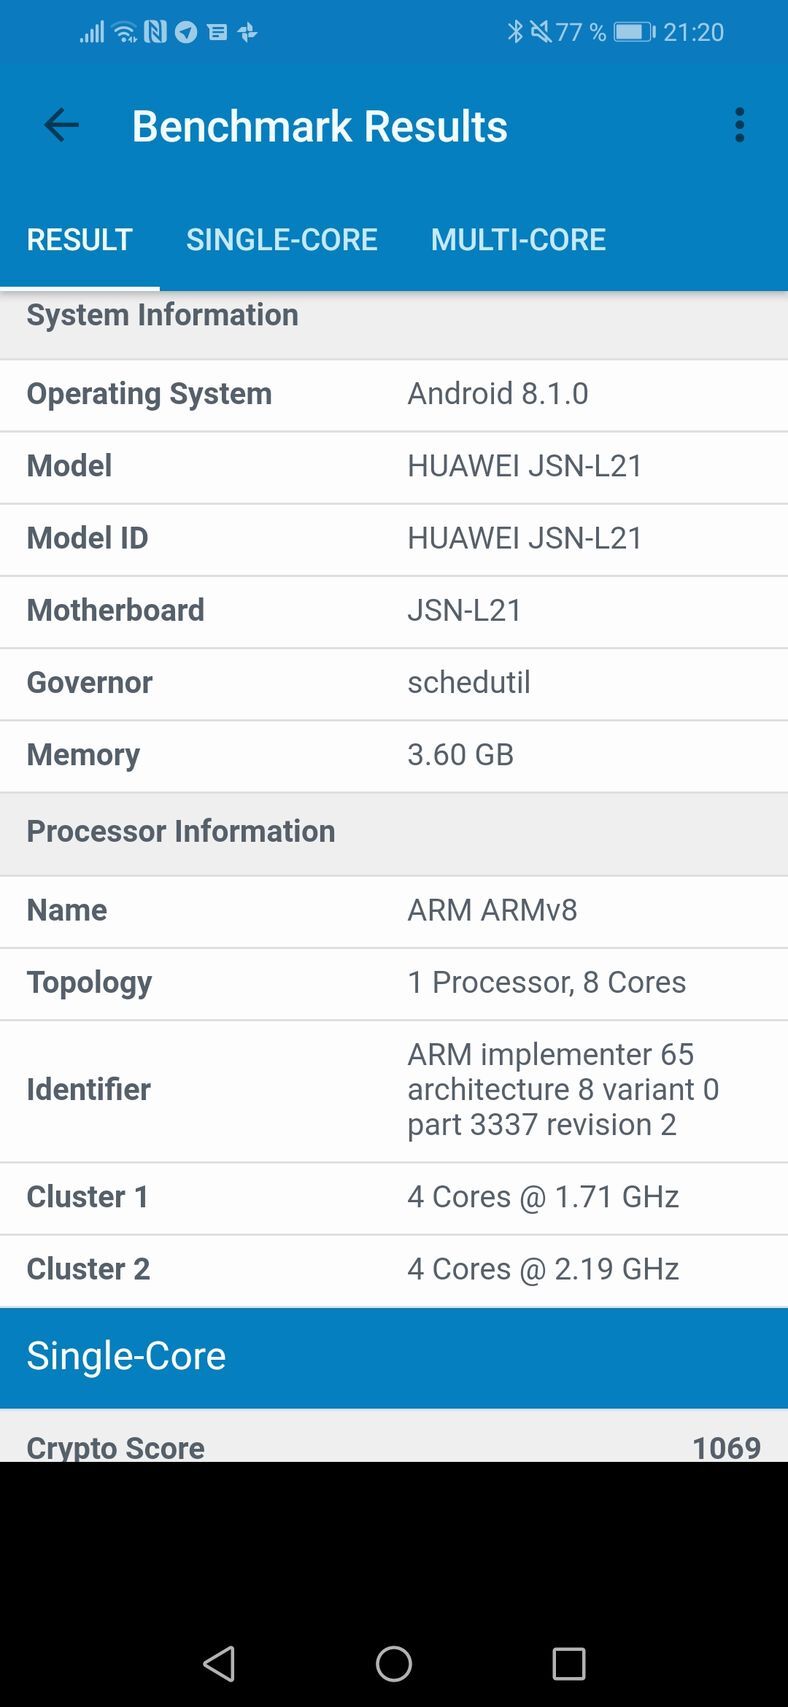Tap the Governor schedutil row
788x1707 pixels.
pos(394,683)
